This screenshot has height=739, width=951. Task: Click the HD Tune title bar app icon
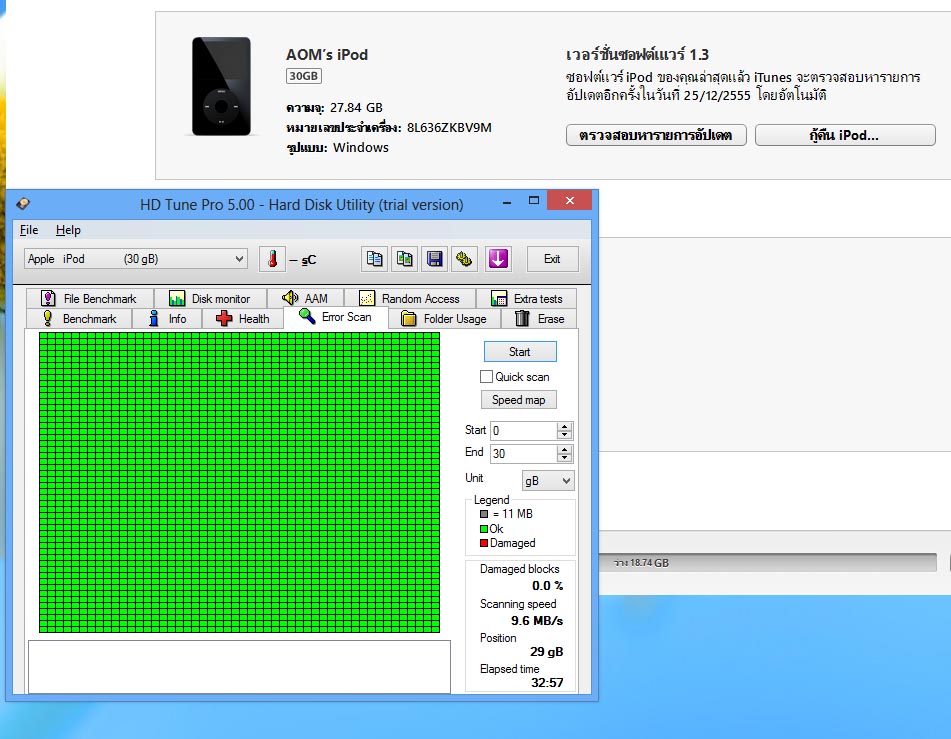click(23, 204)
